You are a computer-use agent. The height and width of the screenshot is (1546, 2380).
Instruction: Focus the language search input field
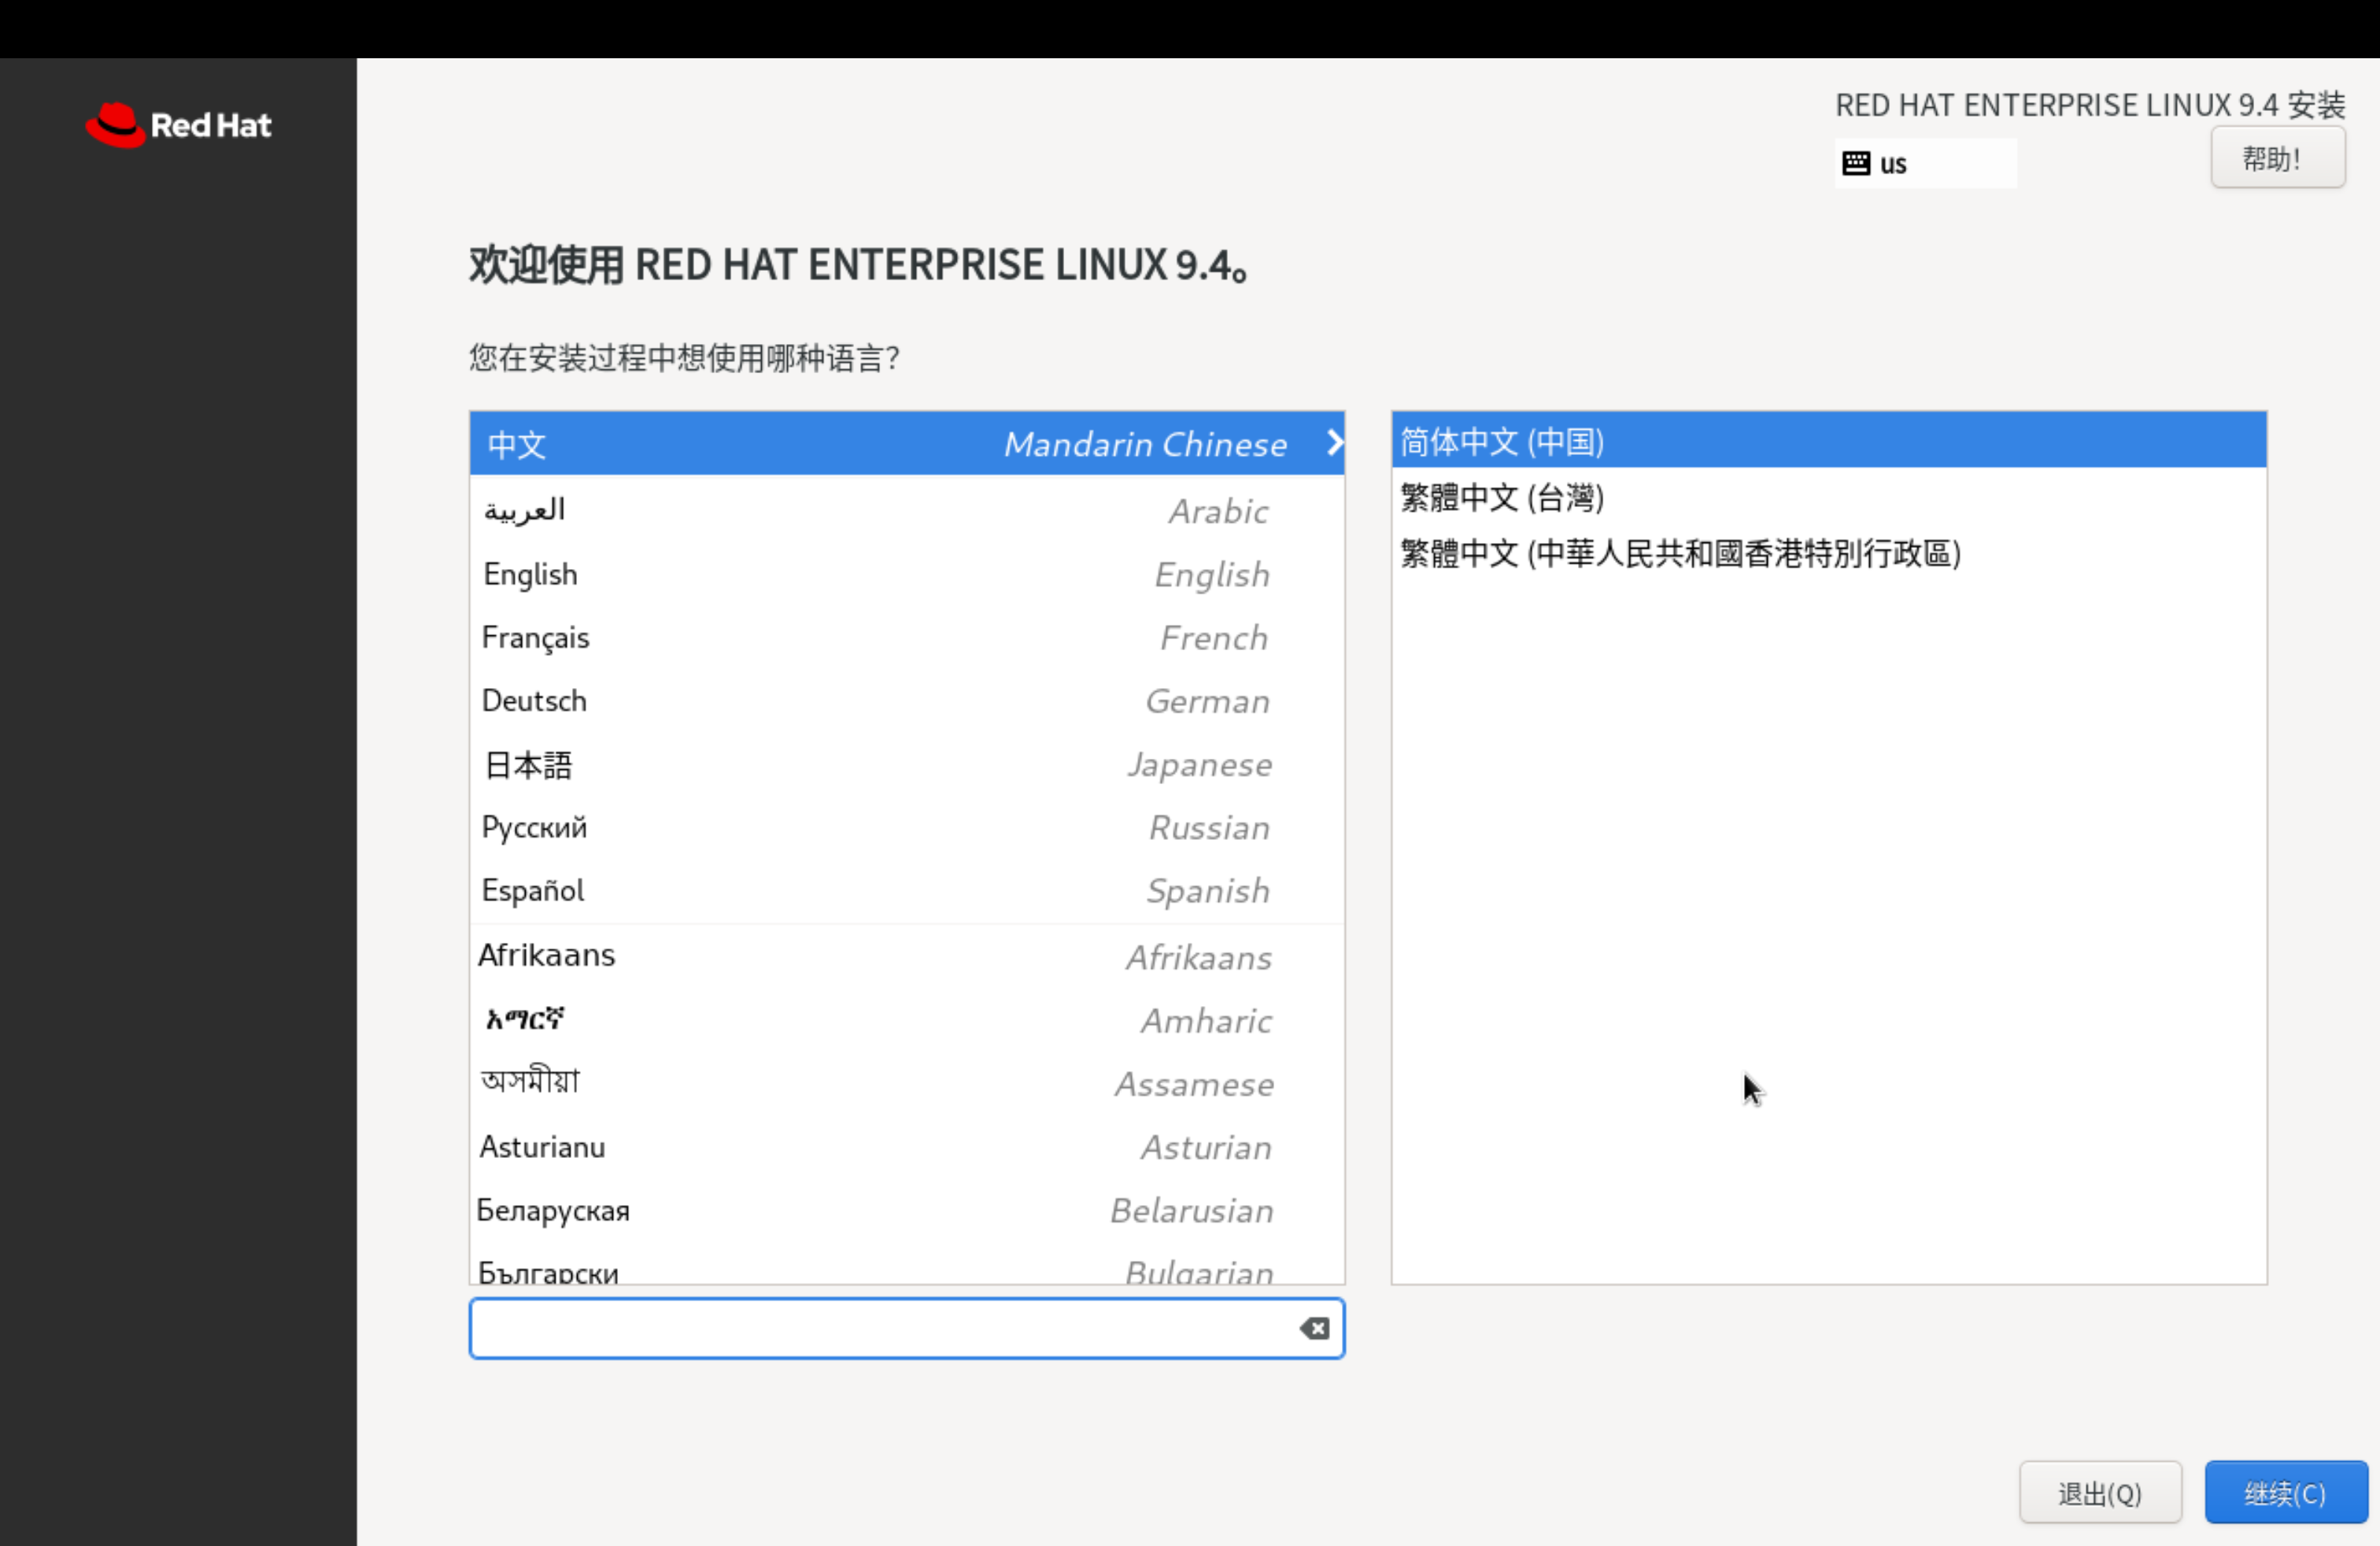[x=906, y=1328]
